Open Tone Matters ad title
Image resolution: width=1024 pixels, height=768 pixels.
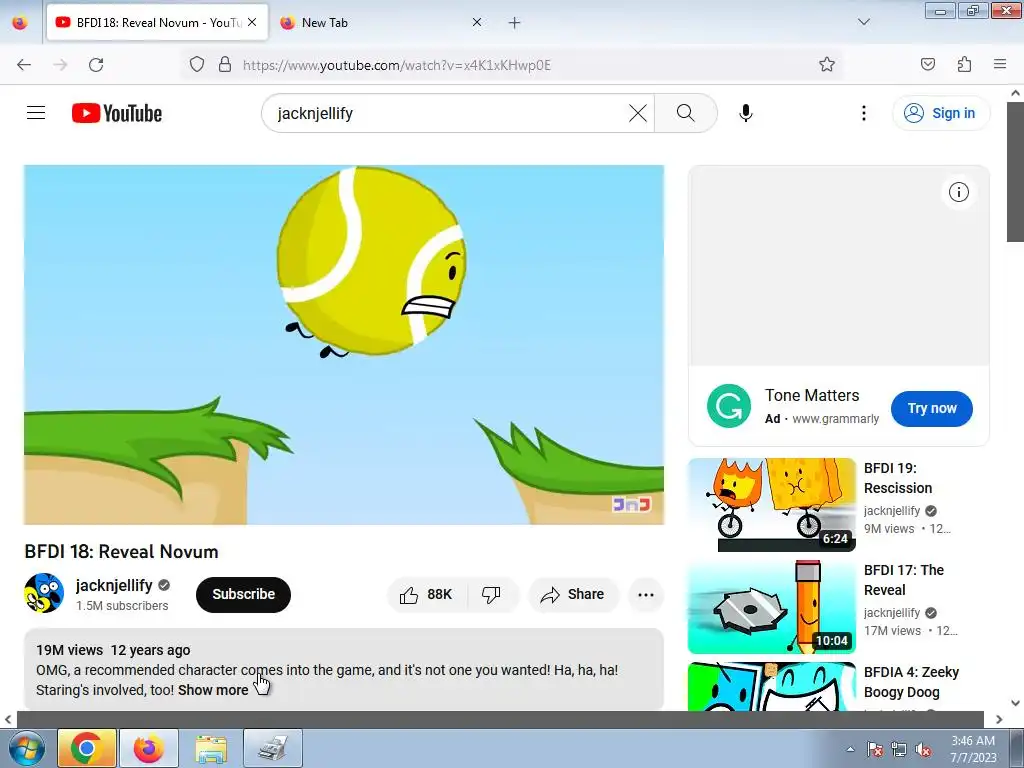coord(812,395)
